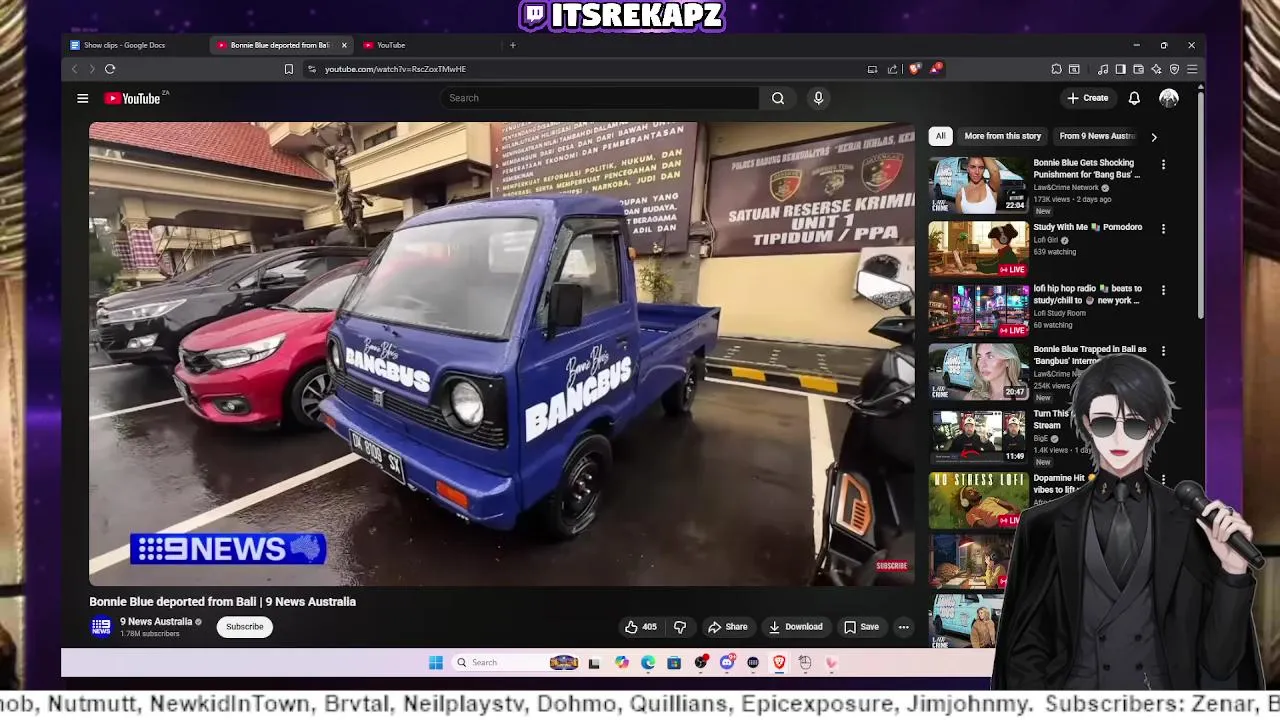The image size is (1280, 720).
Task: Open YouTube notifications bell
Action: [1134, 98]
